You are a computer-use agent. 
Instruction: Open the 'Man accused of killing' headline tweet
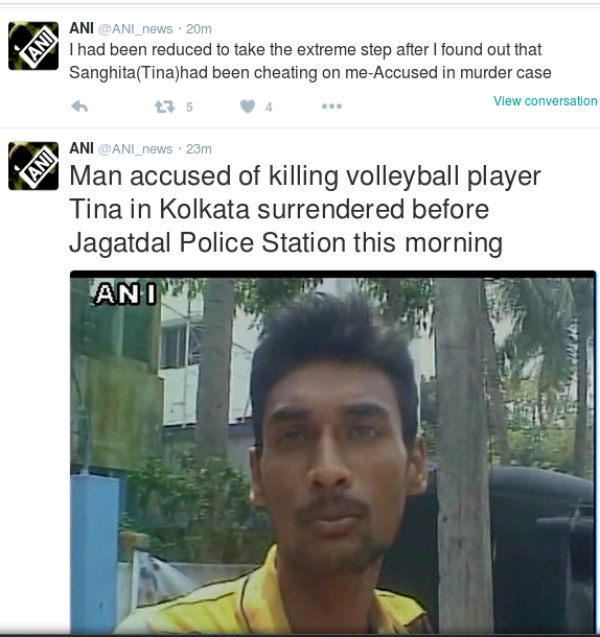[x=305, y=209]
